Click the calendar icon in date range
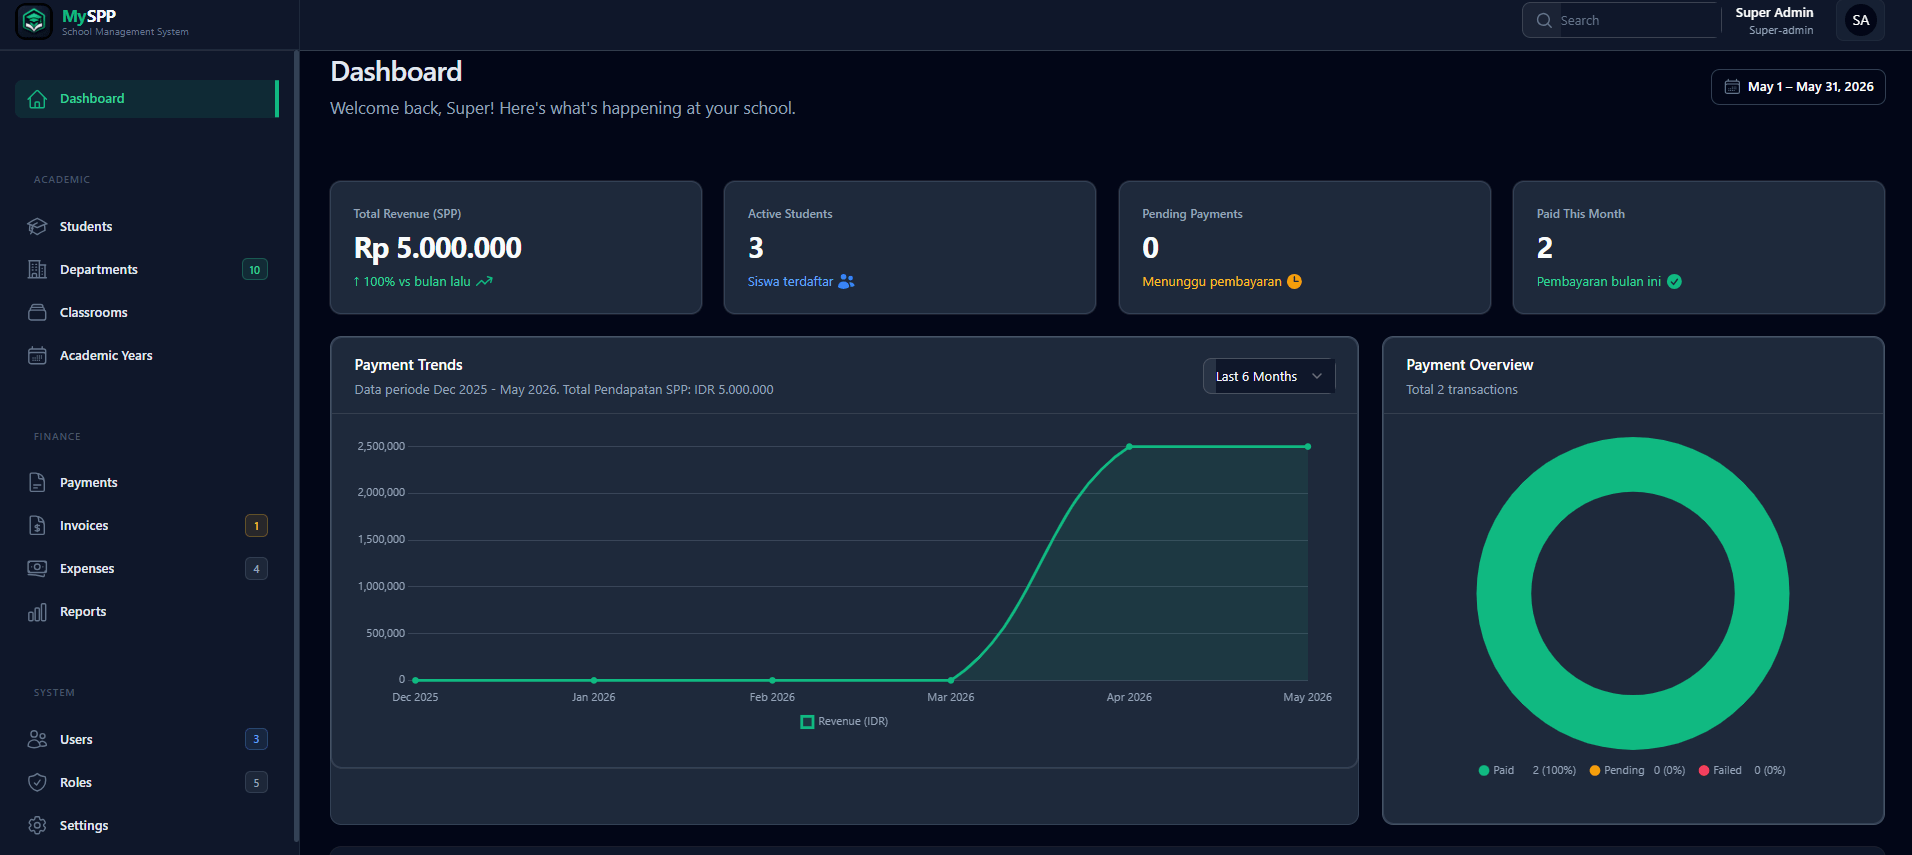The height and width of the screenshot is (855, 1912). click(1732, 87)
